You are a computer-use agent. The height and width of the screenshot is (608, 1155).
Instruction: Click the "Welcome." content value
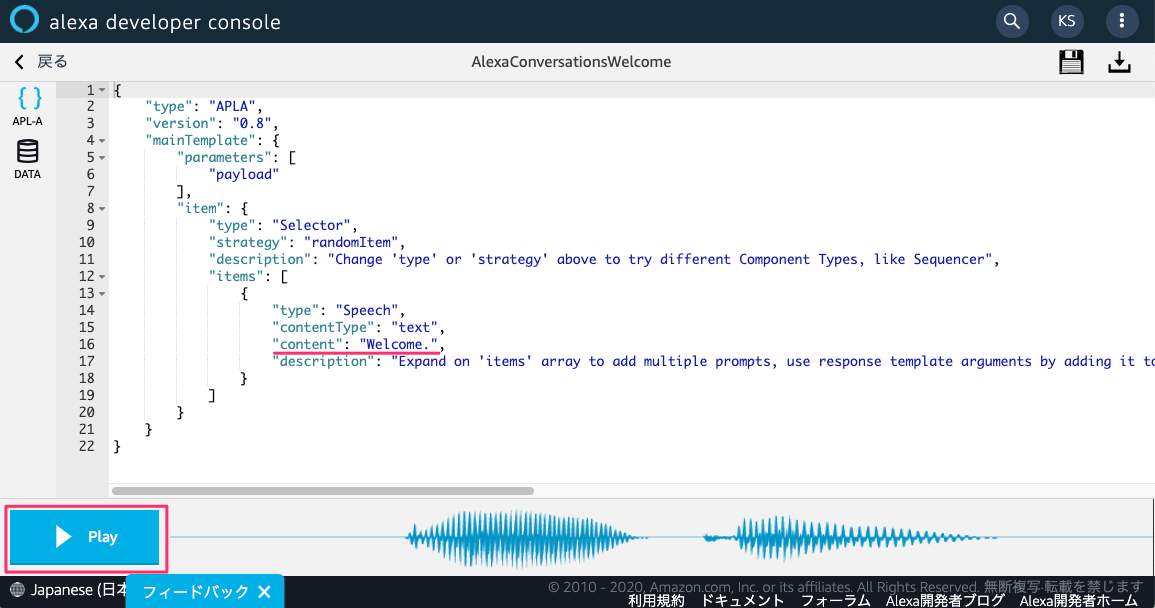[x=399, y=344]
